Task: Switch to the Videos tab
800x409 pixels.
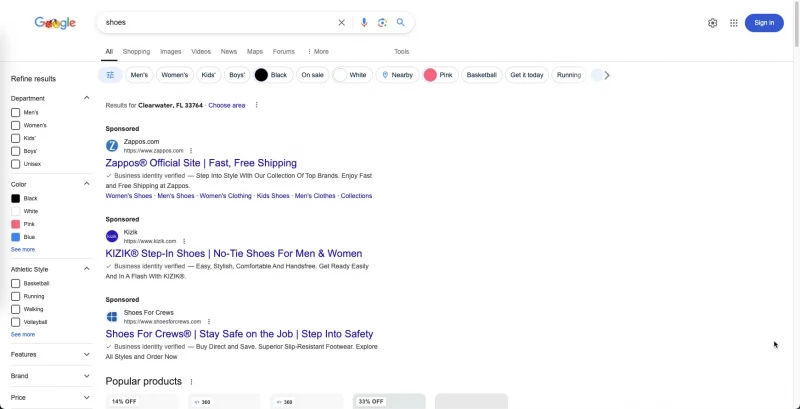Action: click(201, 52)
